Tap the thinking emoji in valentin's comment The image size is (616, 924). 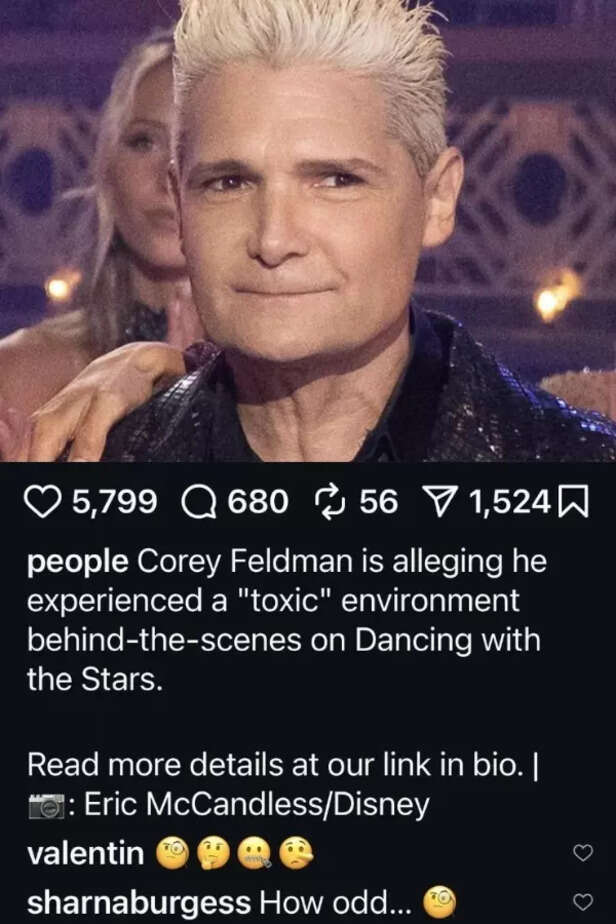pos(213,853)
